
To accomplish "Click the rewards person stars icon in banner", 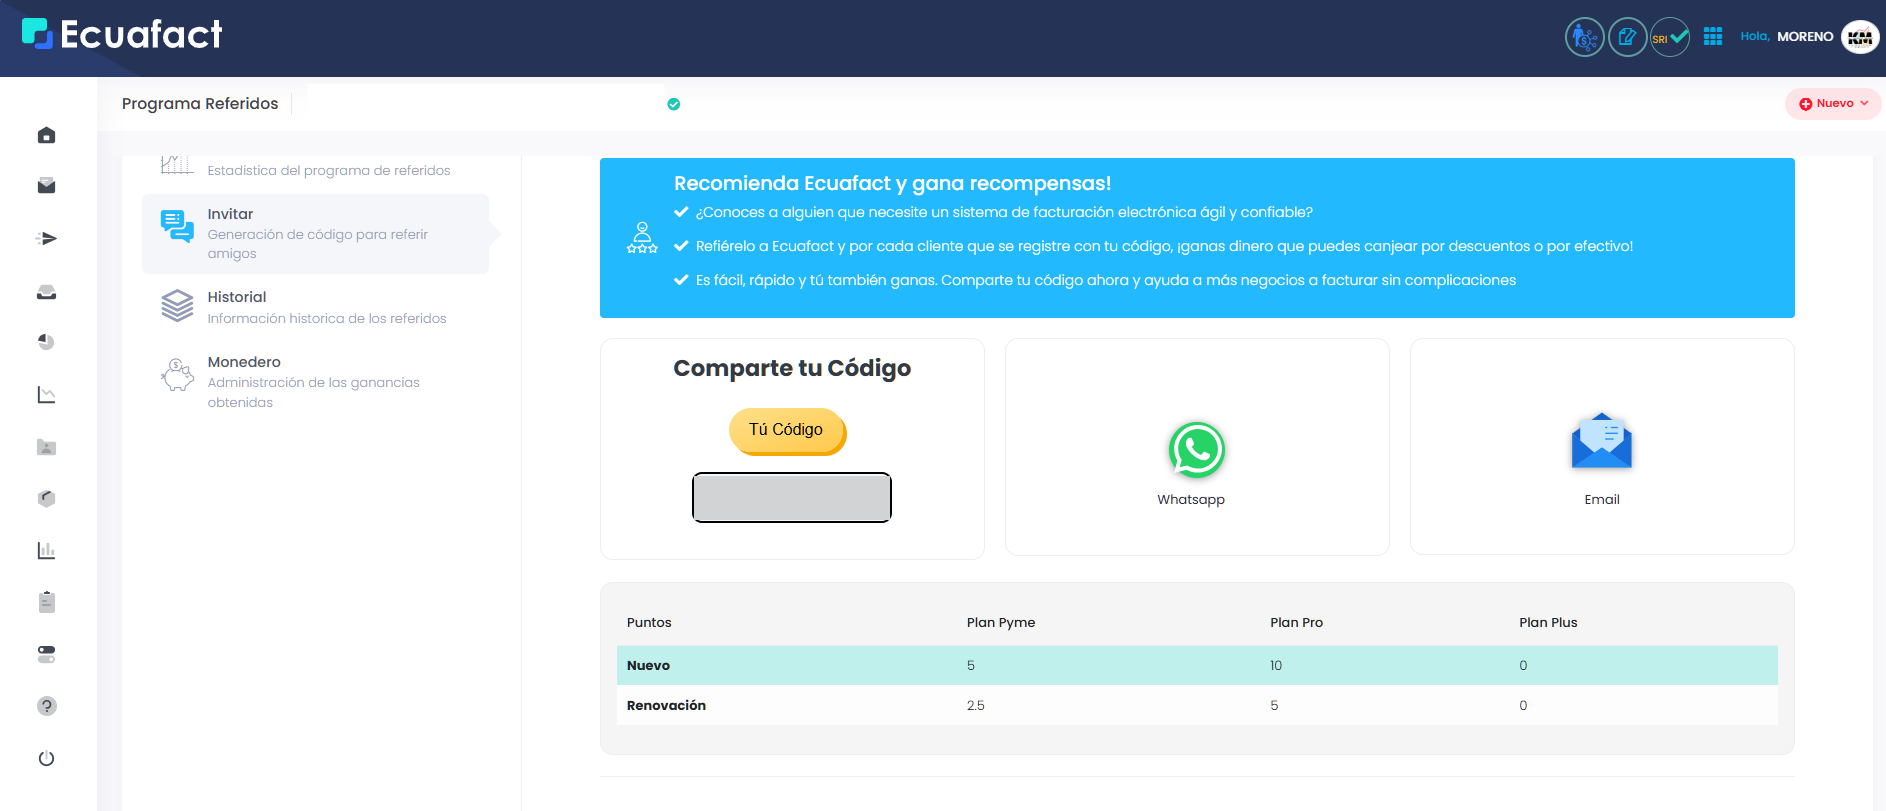I will 642,238.
